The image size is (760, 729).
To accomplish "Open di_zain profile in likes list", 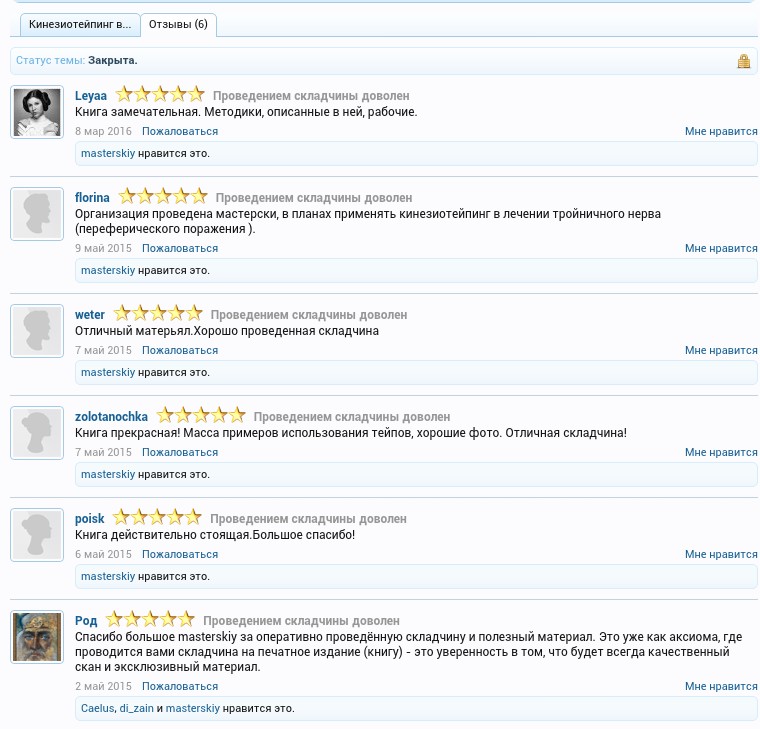I will pos(136,708).
